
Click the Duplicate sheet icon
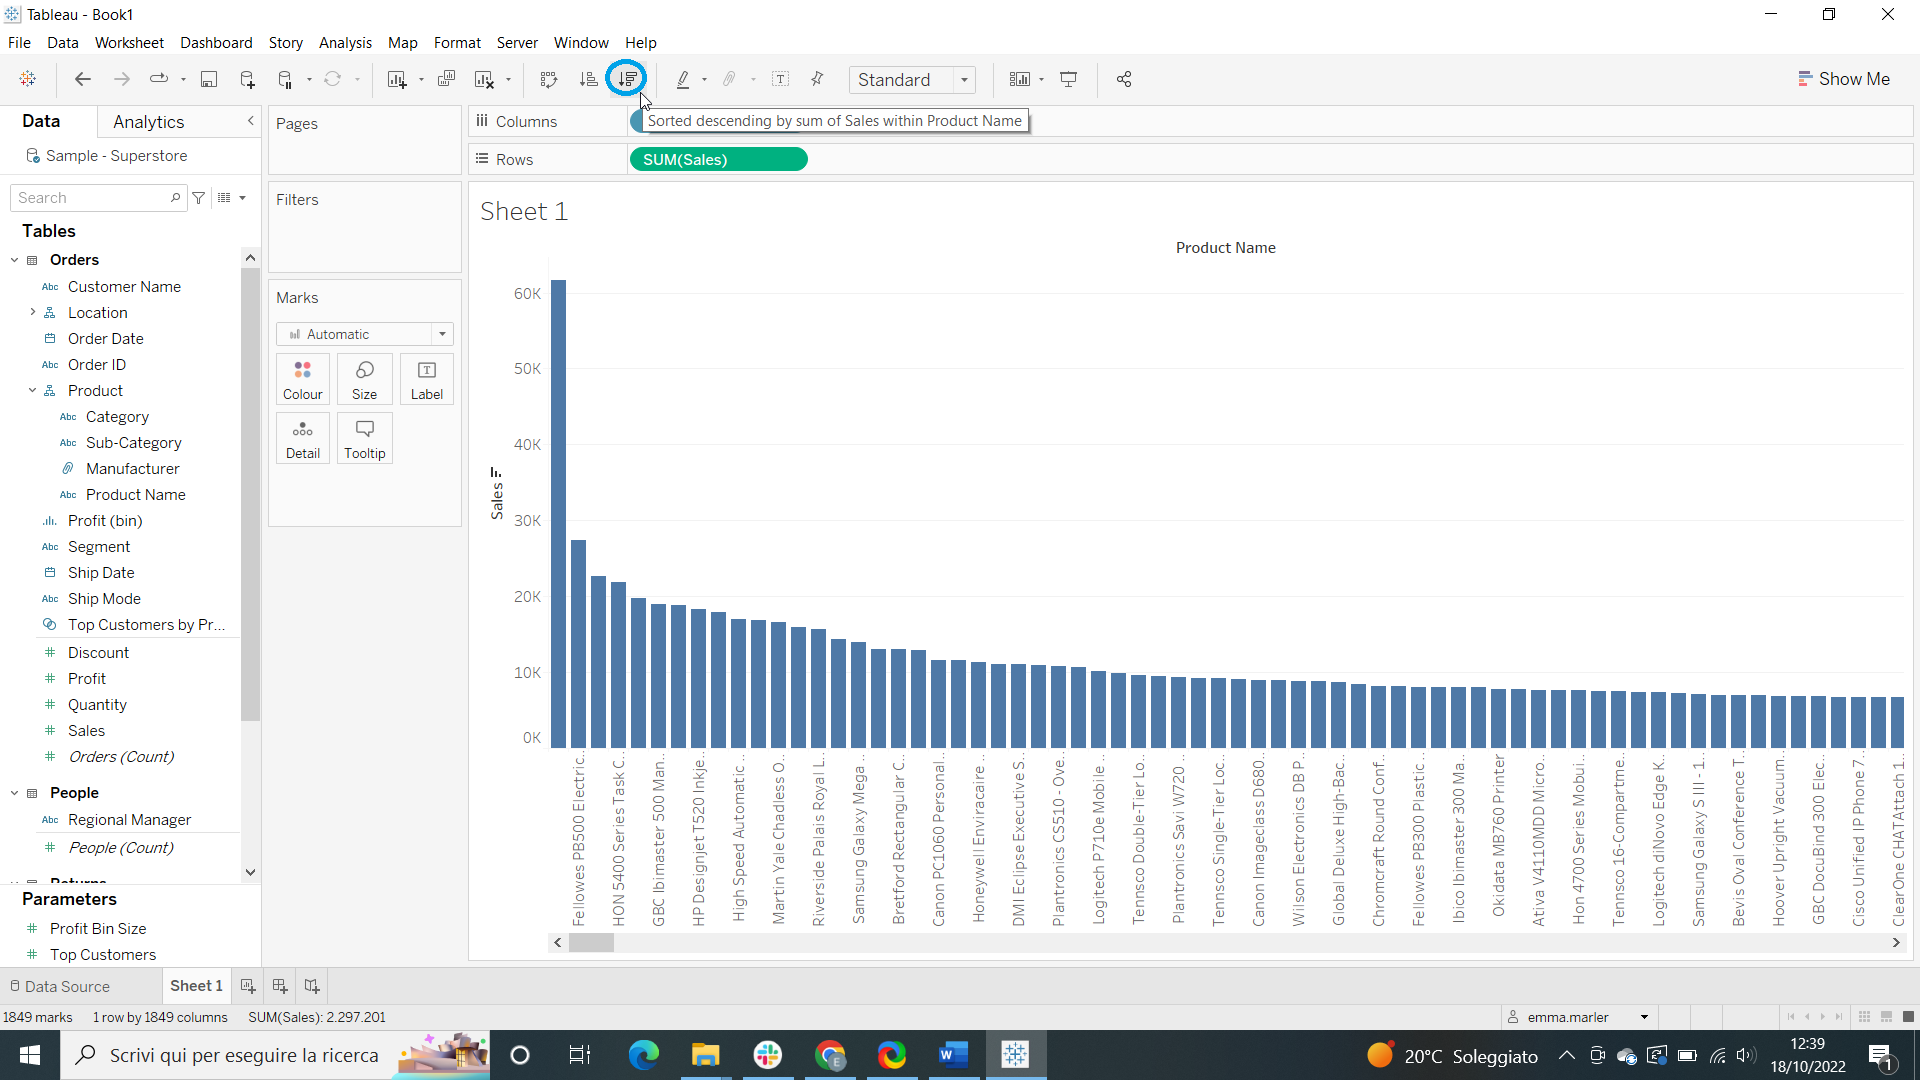click(447, 79)
